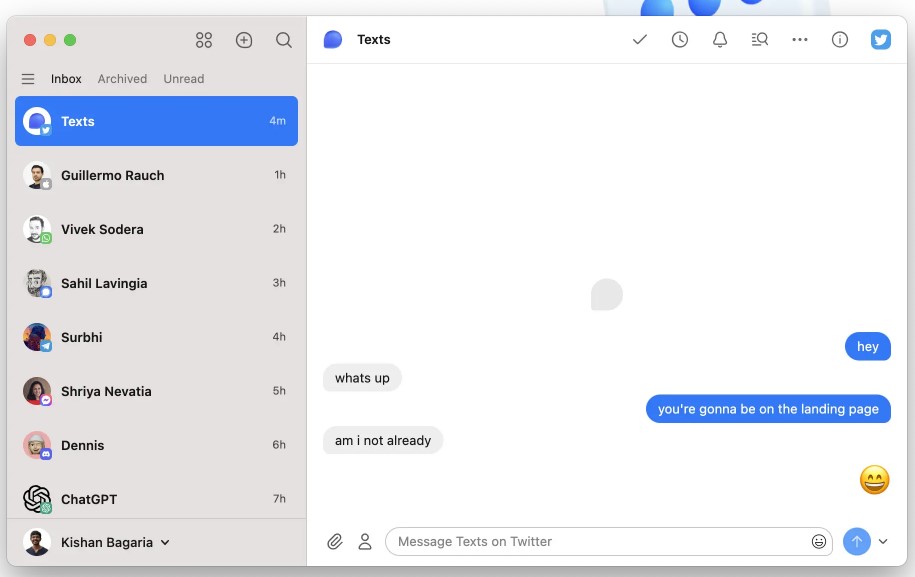
Task: Show chat info panel icon
Action: pyautogui.click(x=840, y=40)
